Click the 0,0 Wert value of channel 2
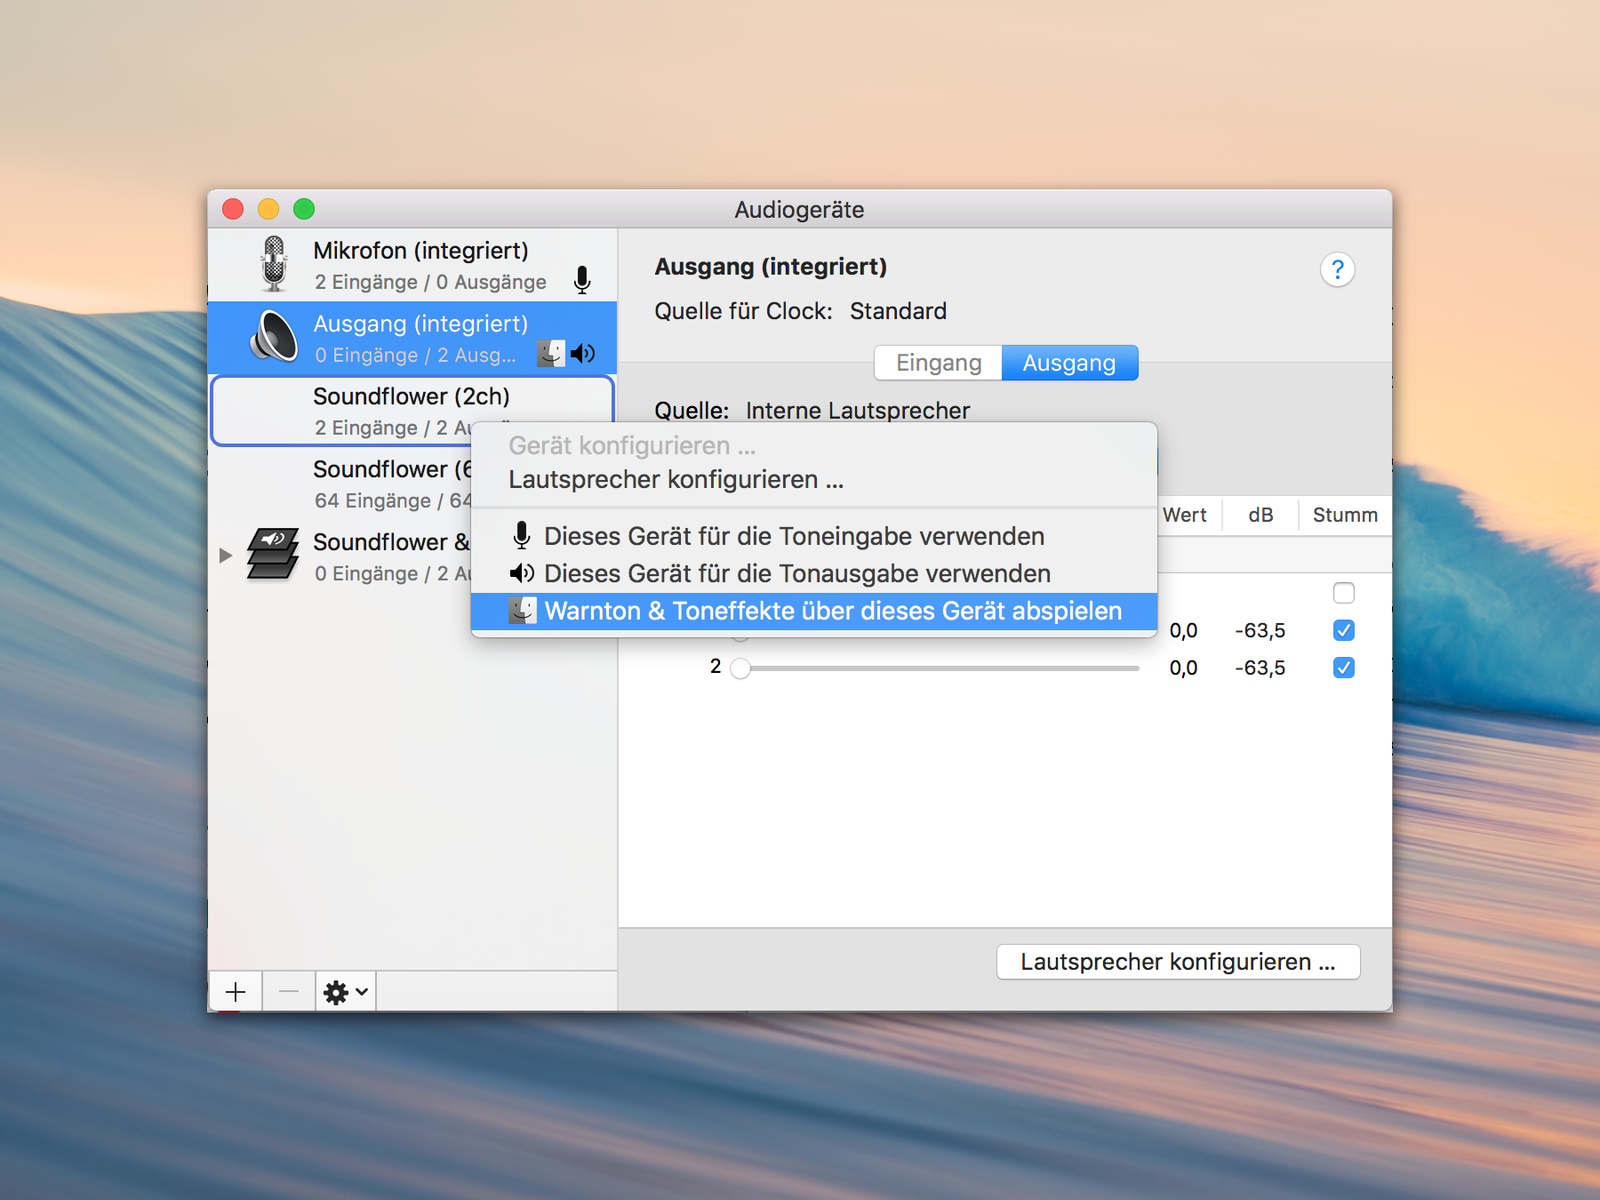The width and height of the screenshot is (1600, 1200). tap(1183, 668)
